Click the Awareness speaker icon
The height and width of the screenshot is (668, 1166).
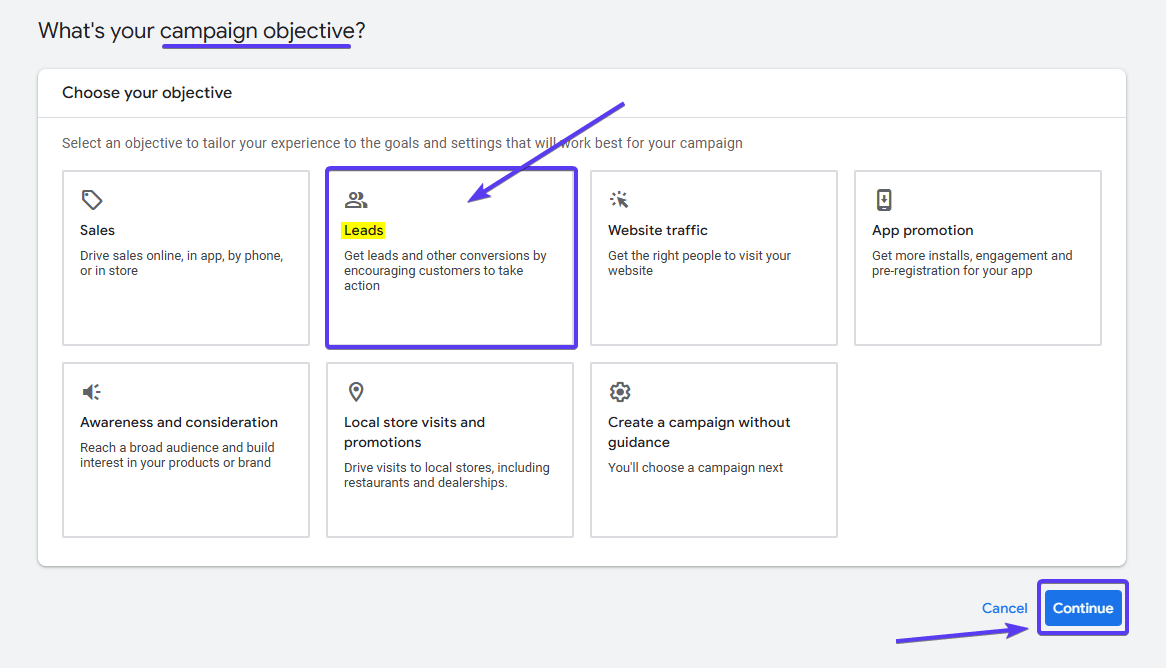click(x=90, y=391)
